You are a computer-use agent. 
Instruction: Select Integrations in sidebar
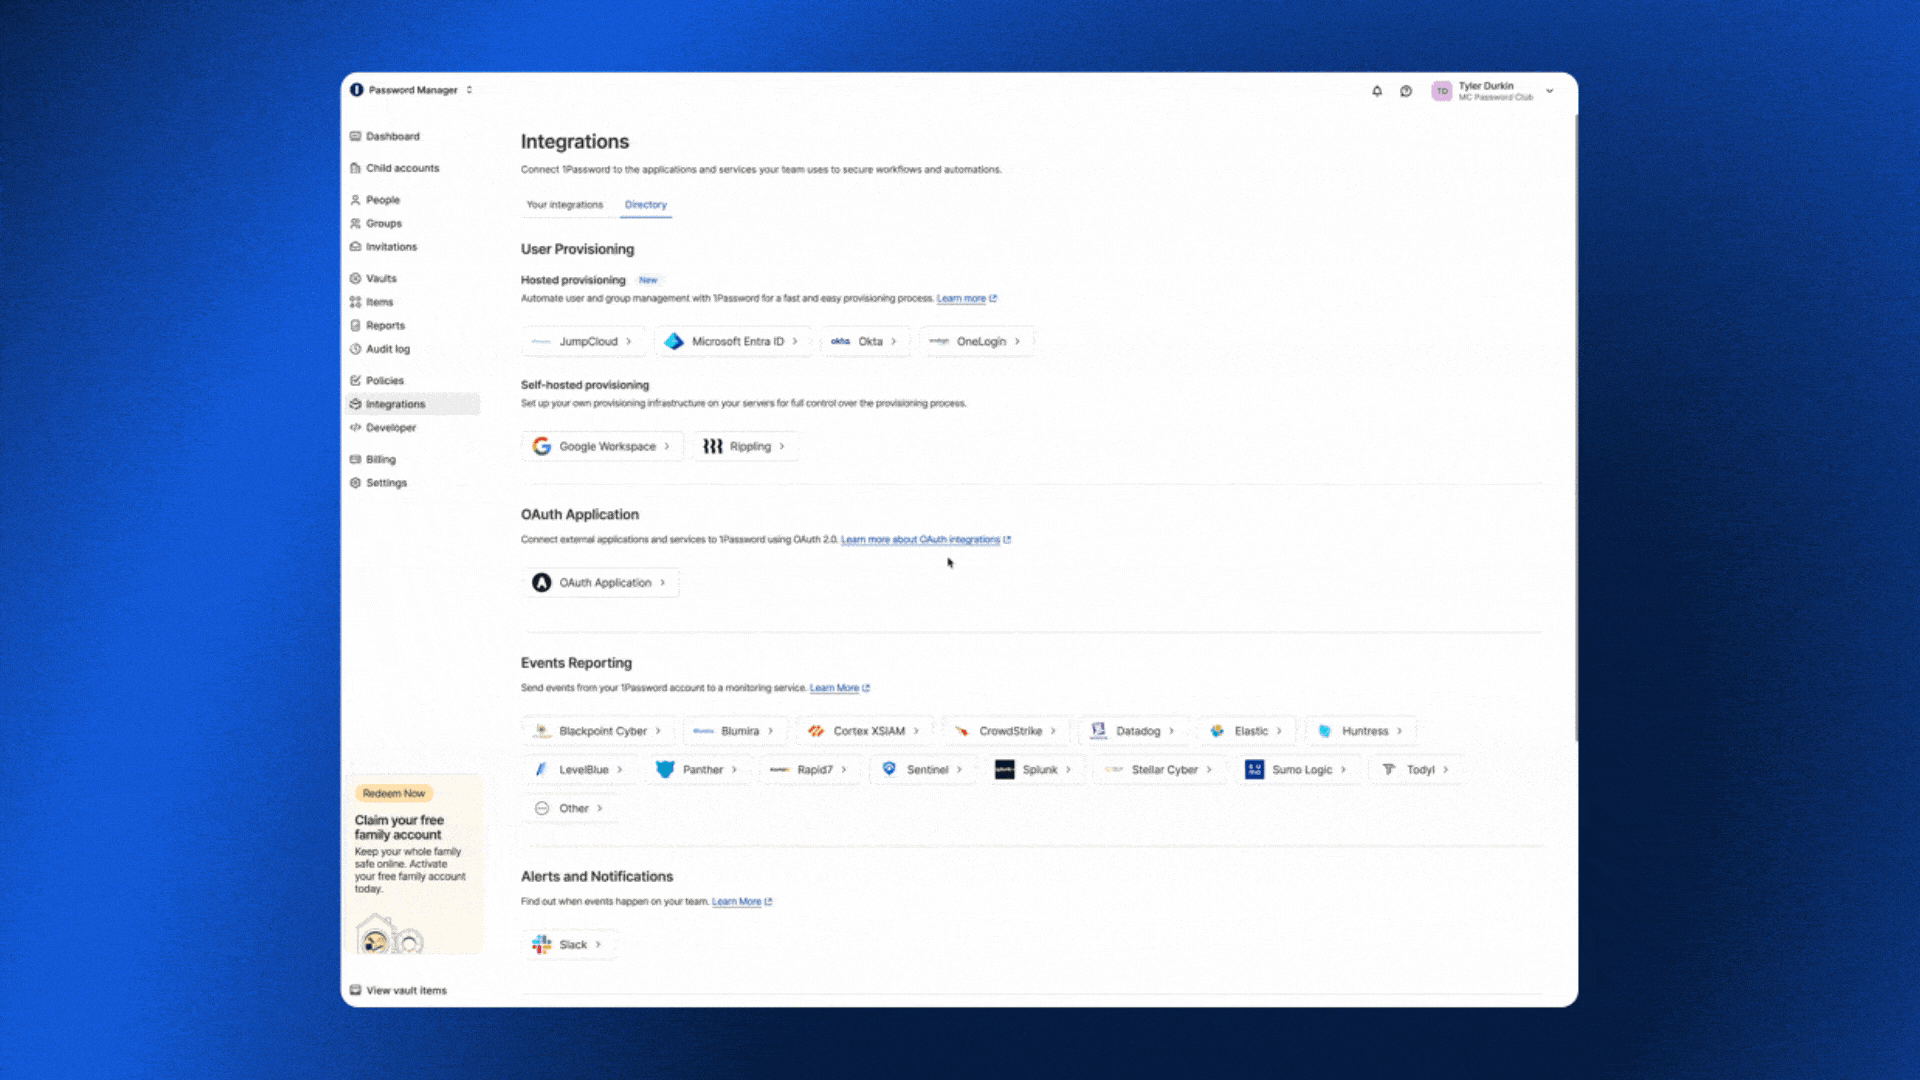[x=412, y=404]
